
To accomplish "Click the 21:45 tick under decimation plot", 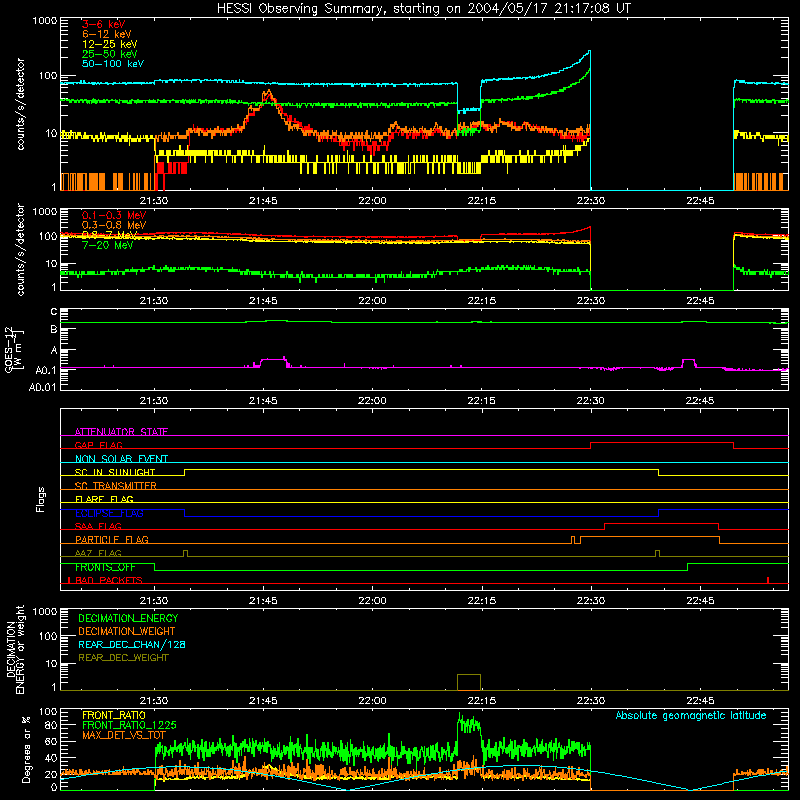I will pos(263,701).
